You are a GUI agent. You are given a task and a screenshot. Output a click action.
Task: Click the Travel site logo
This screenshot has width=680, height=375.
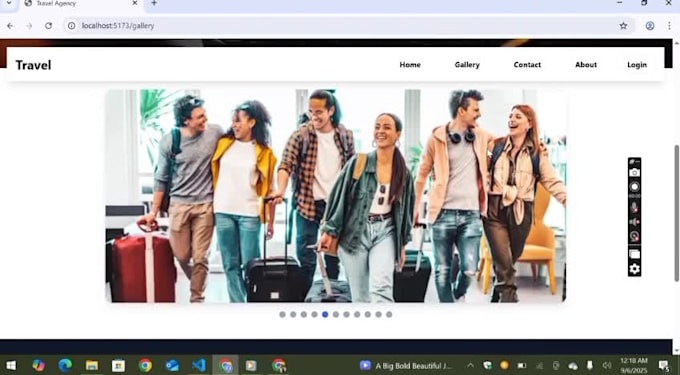click(33, 65)
